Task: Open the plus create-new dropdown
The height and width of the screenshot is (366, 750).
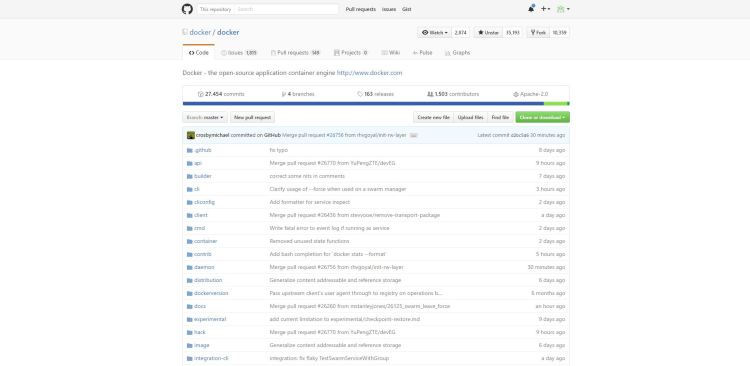Action: [545, 9]
